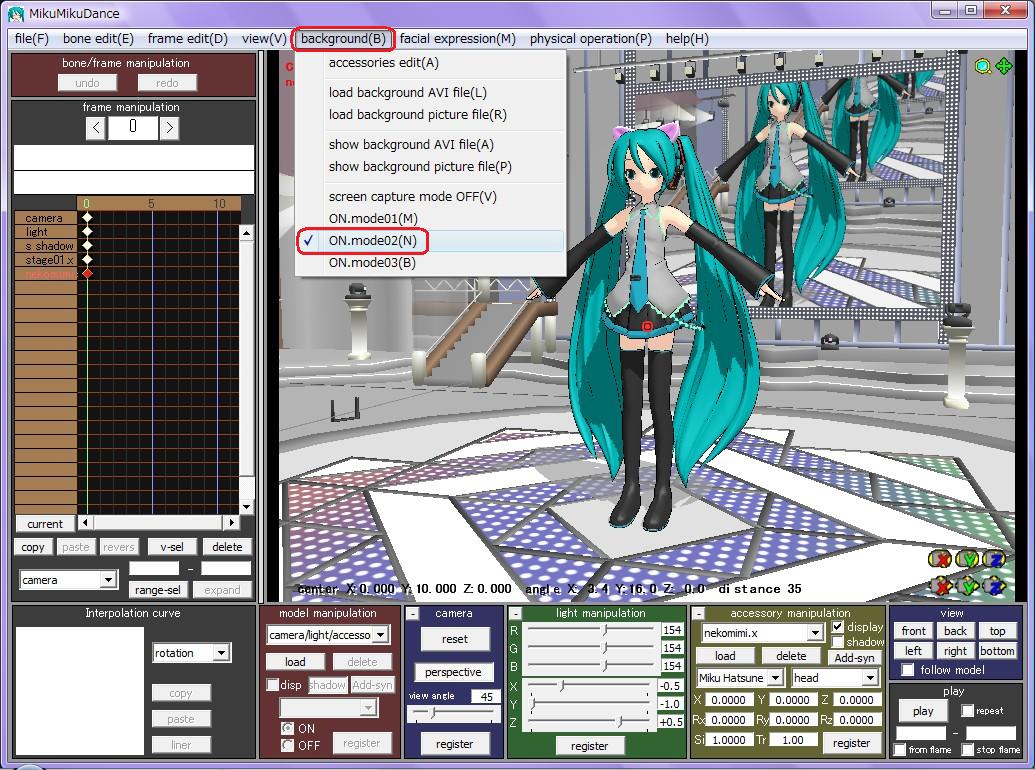Click the accessory Si size field
1035x770 pixels.
[x=729, y=740]
